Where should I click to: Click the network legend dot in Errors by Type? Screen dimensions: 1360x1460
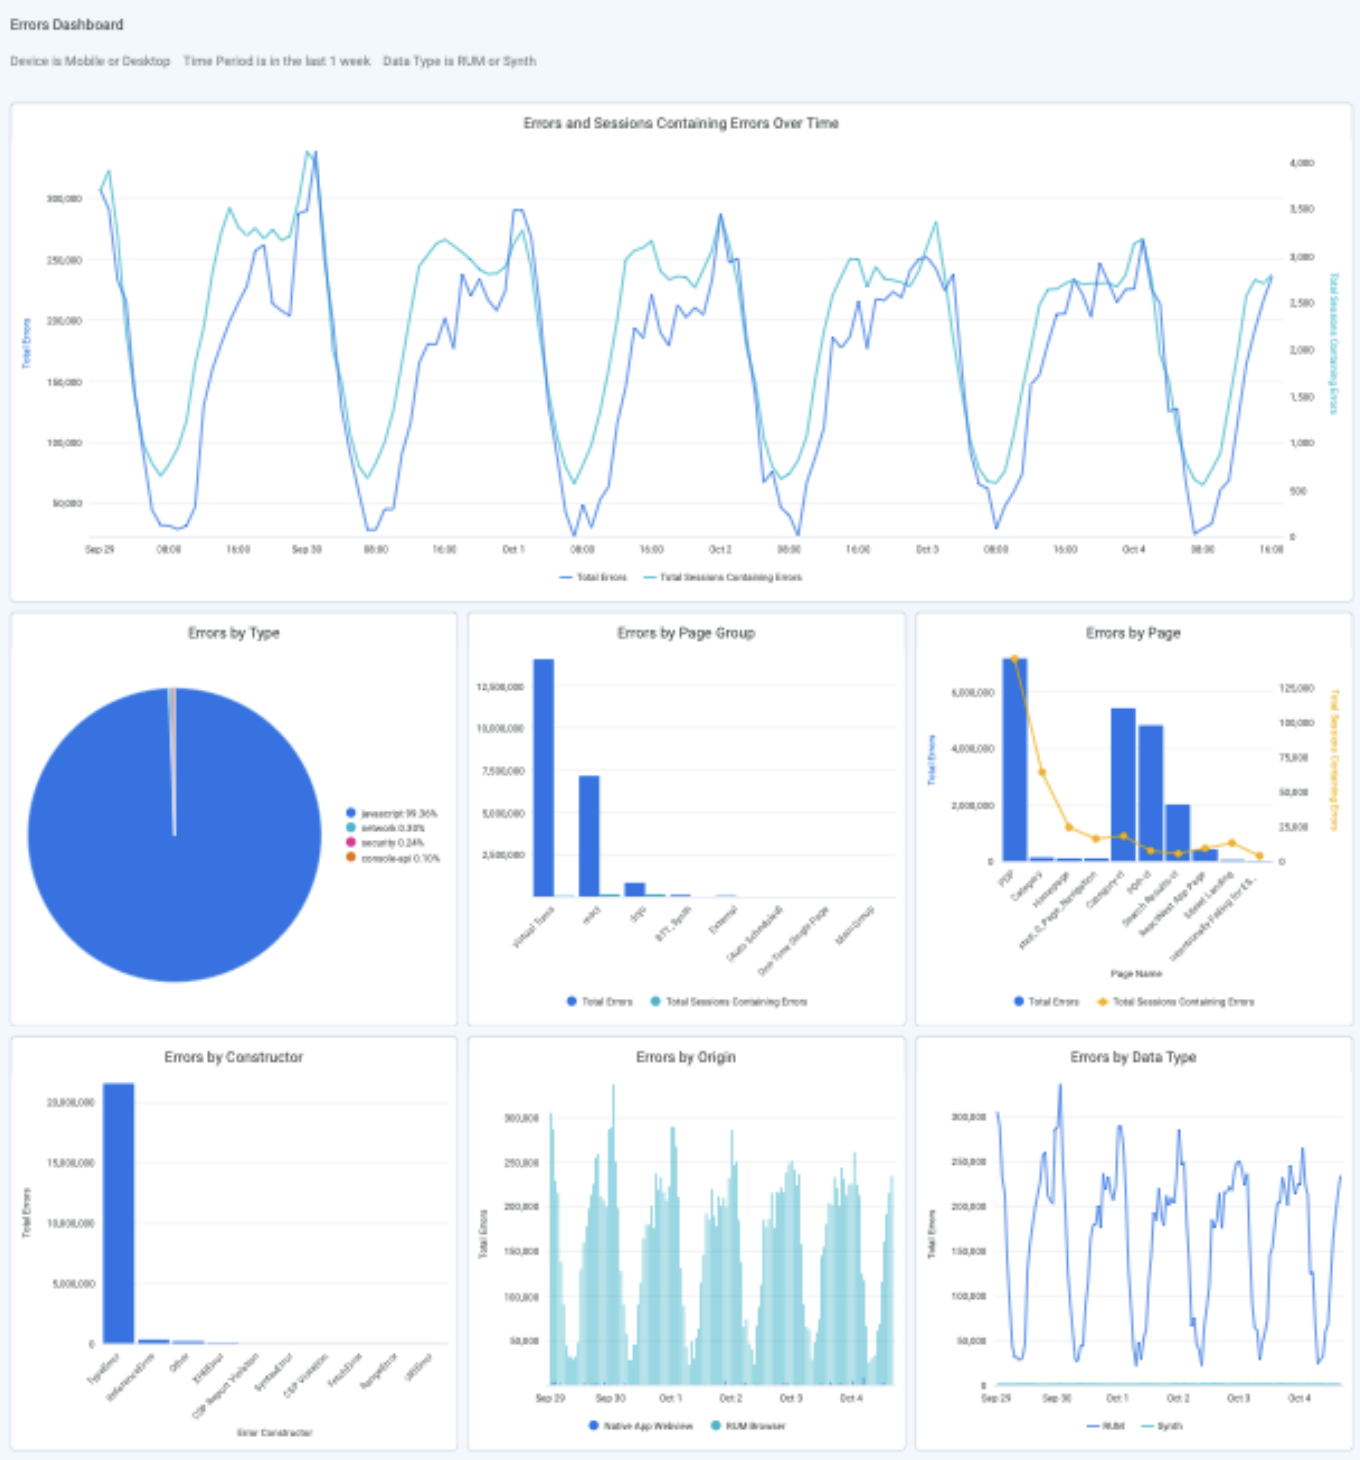(x=351, y=828)
